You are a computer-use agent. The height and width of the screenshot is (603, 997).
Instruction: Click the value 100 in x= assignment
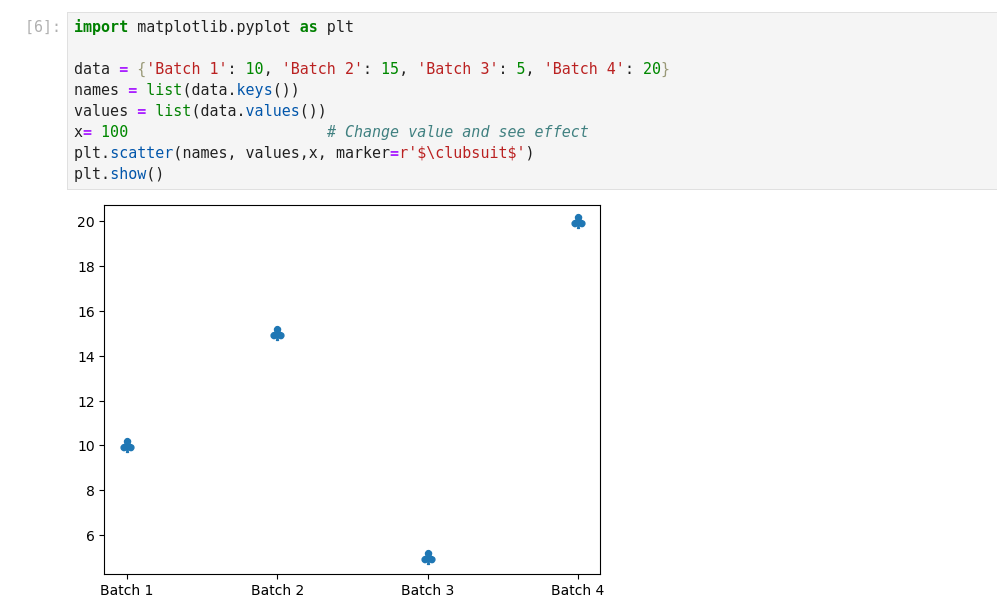pyautogui.click(x=114, y=132)
